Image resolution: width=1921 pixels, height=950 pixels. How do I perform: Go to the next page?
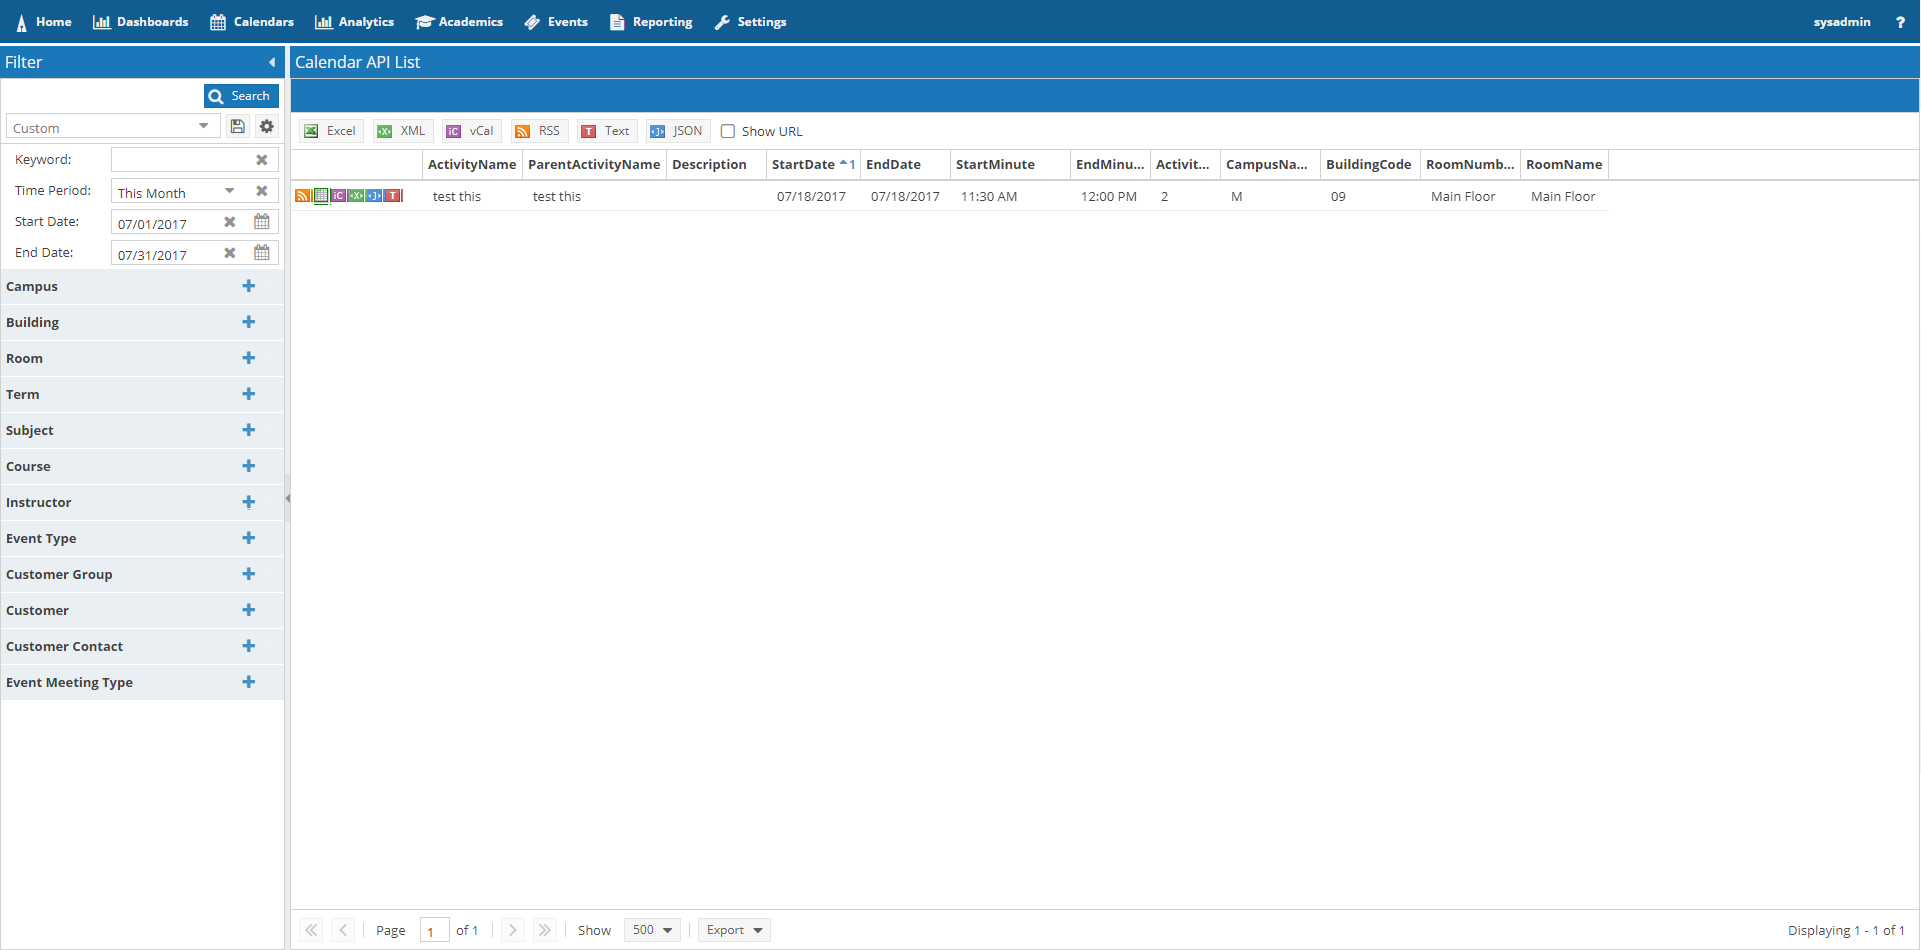click(x=512, y=930)
